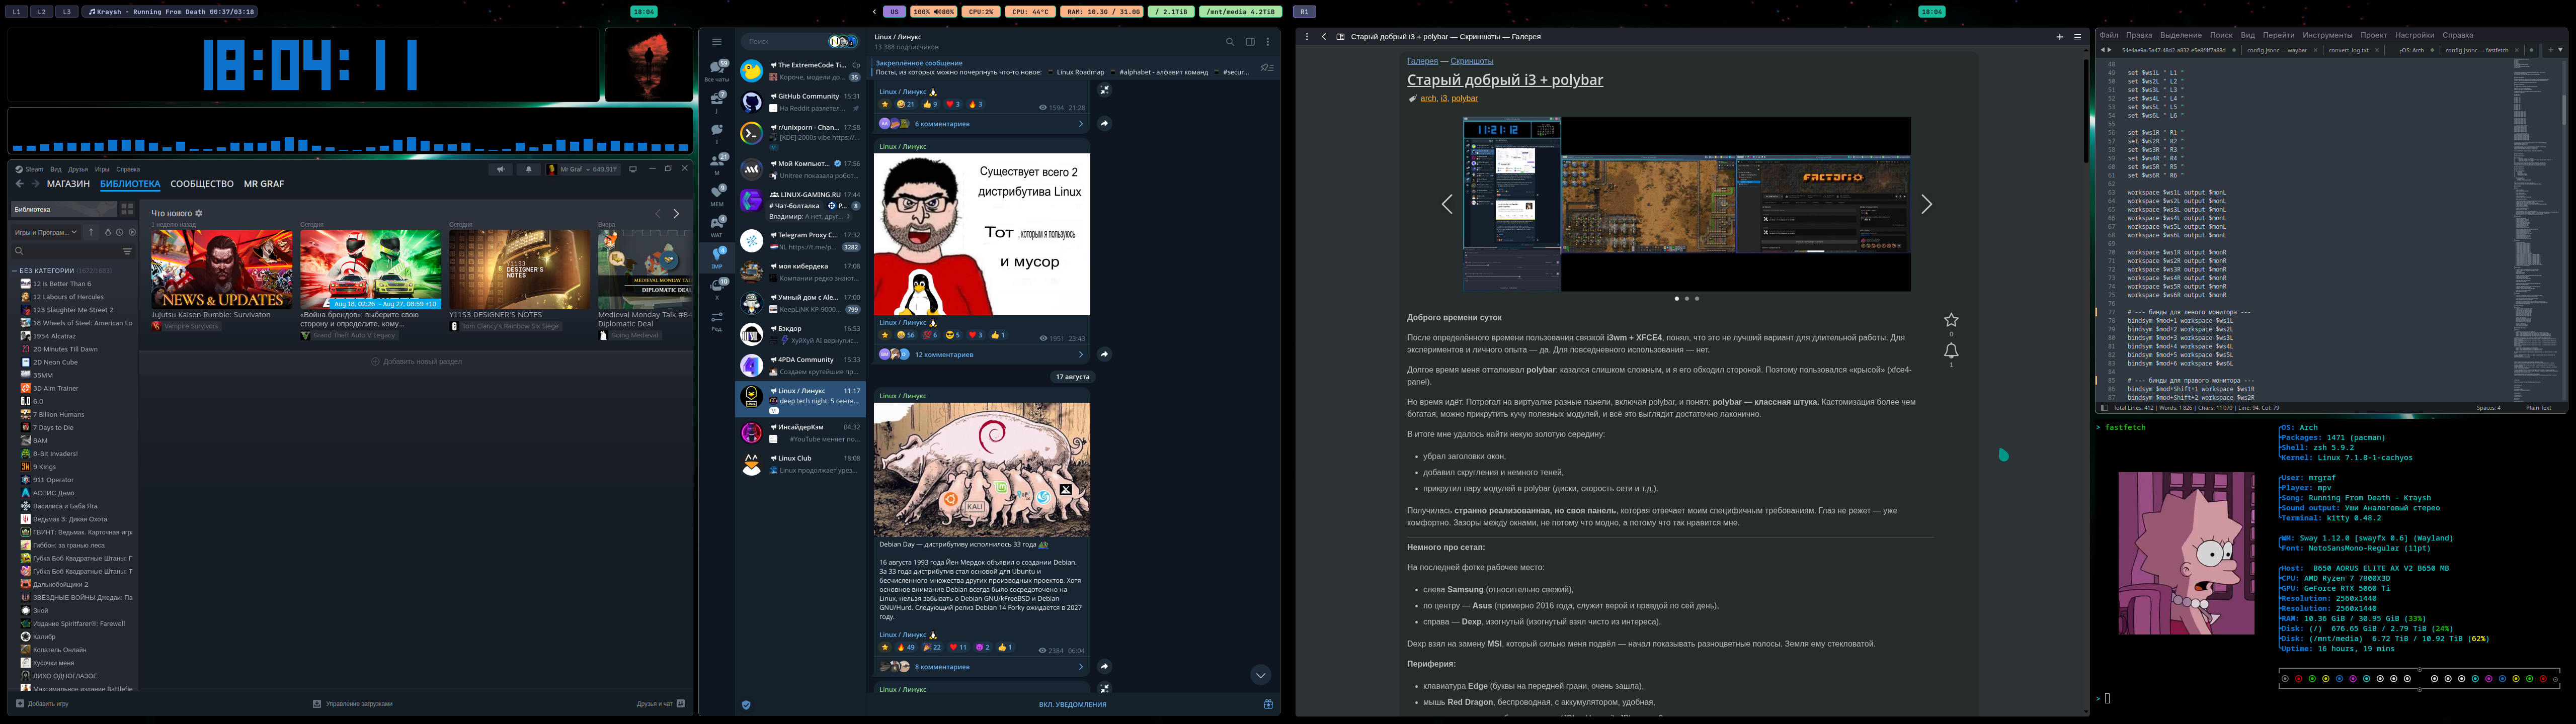Open Steam Big Picture monitor icon

coord(633,169)
